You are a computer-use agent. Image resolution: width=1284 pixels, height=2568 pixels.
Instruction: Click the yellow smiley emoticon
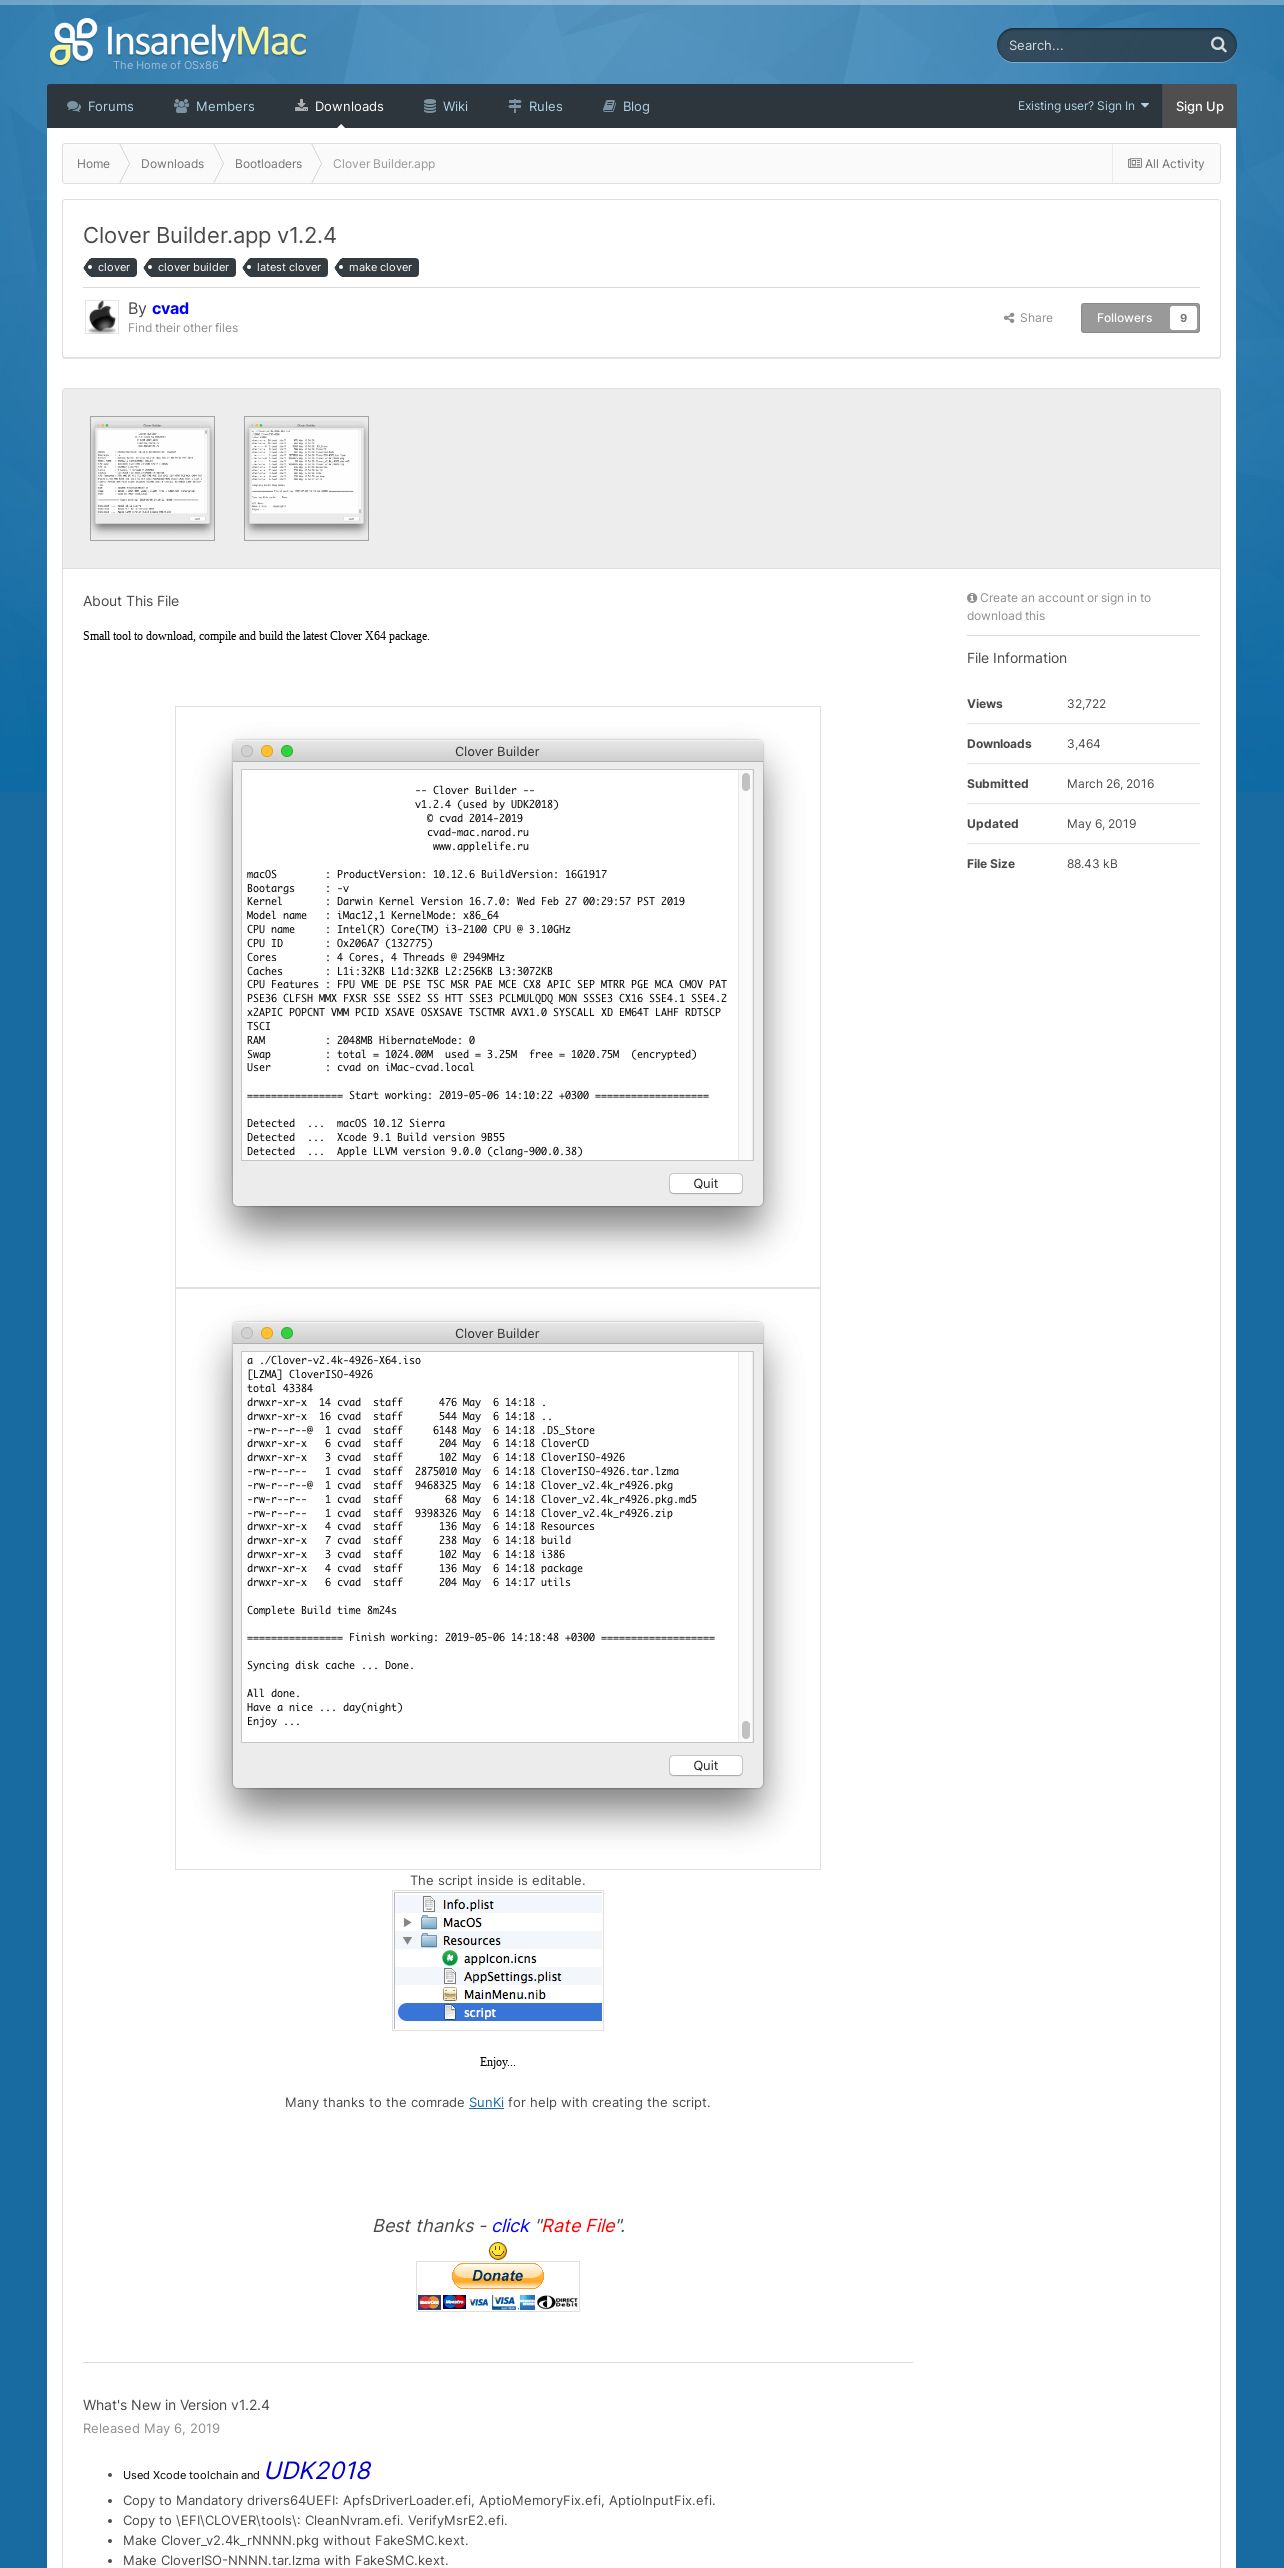[498, 2251]
